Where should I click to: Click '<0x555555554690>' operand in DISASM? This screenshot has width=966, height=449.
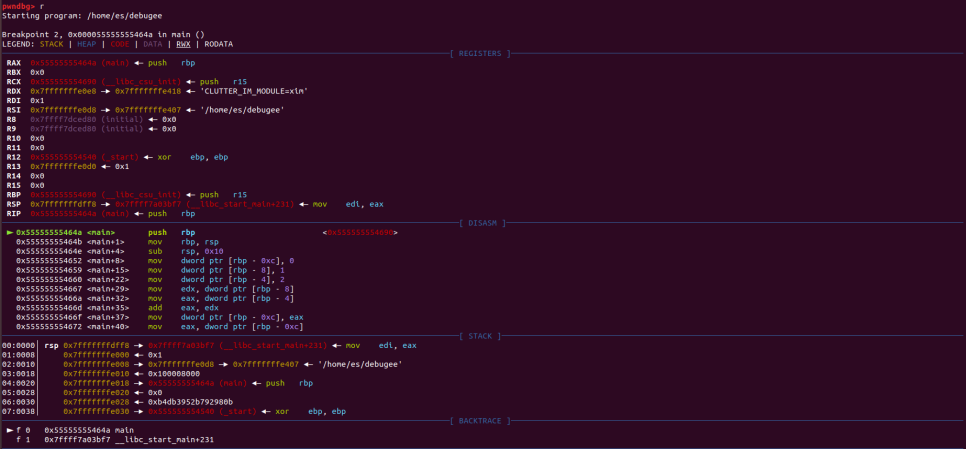point(360,233)
